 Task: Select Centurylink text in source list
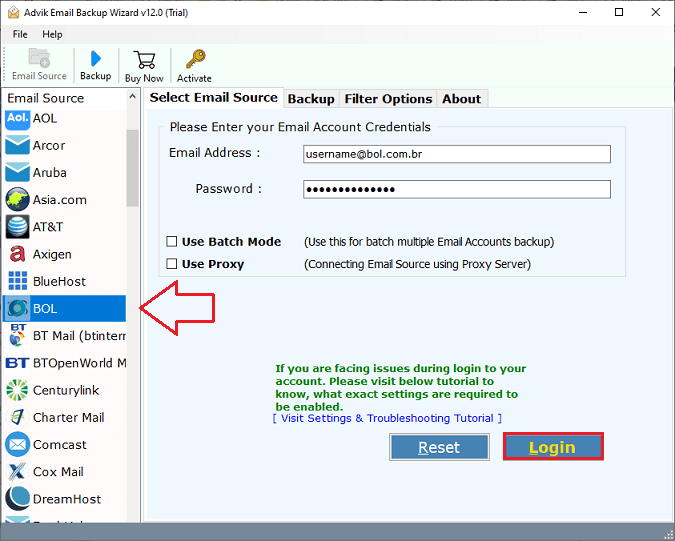pos(66,390)
